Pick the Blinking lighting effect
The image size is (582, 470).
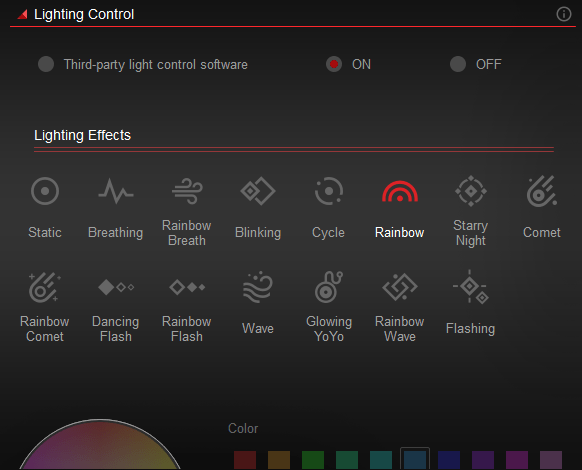coord(258,191)
